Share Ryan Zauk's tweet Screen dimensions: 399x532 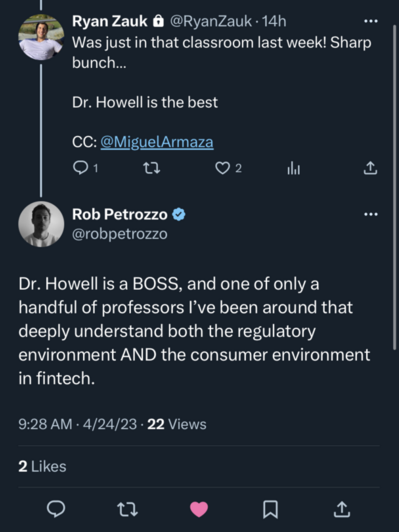(x=370, y=168)
